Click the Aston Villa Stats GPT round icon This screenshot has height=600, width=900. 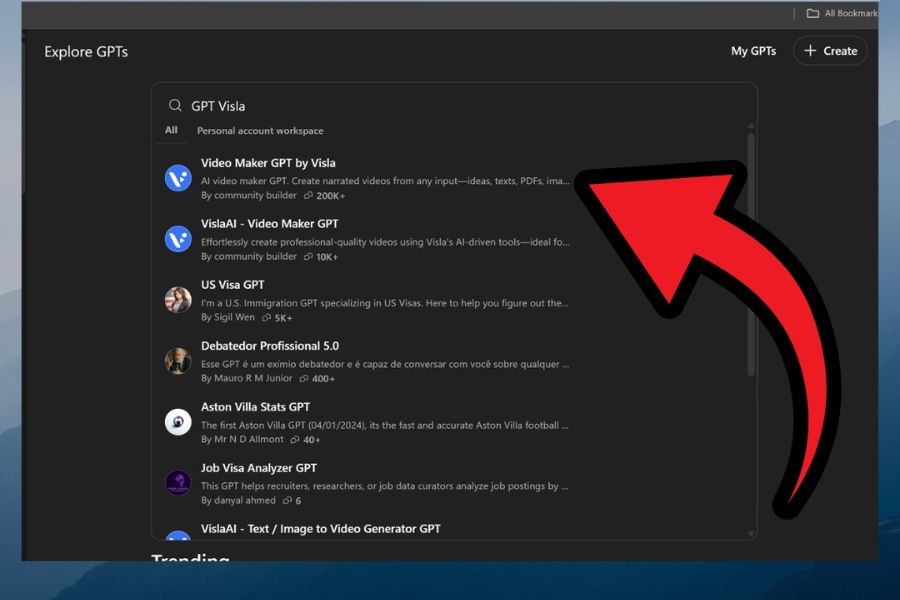tap(178, 422)
